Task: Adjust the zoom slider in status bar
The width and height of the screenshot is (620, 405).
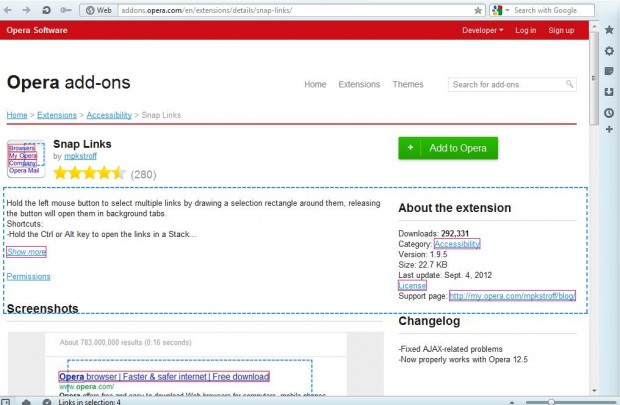Action: pos(550,402)
